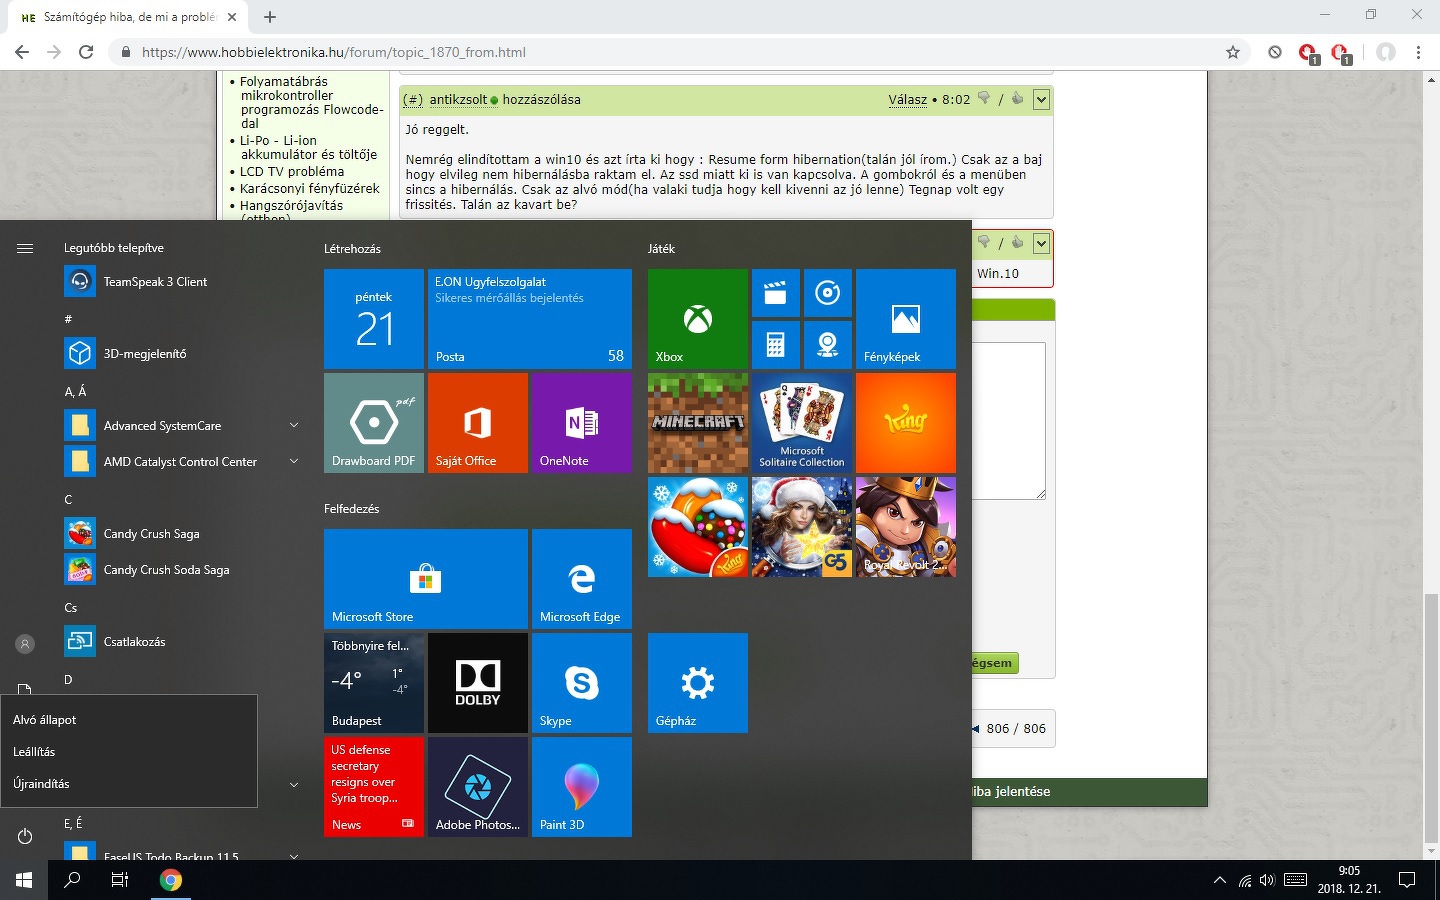Open the Candy Crush Saga game tile
This screenshot has width=1440, height=900.
[x=698, y=527]
